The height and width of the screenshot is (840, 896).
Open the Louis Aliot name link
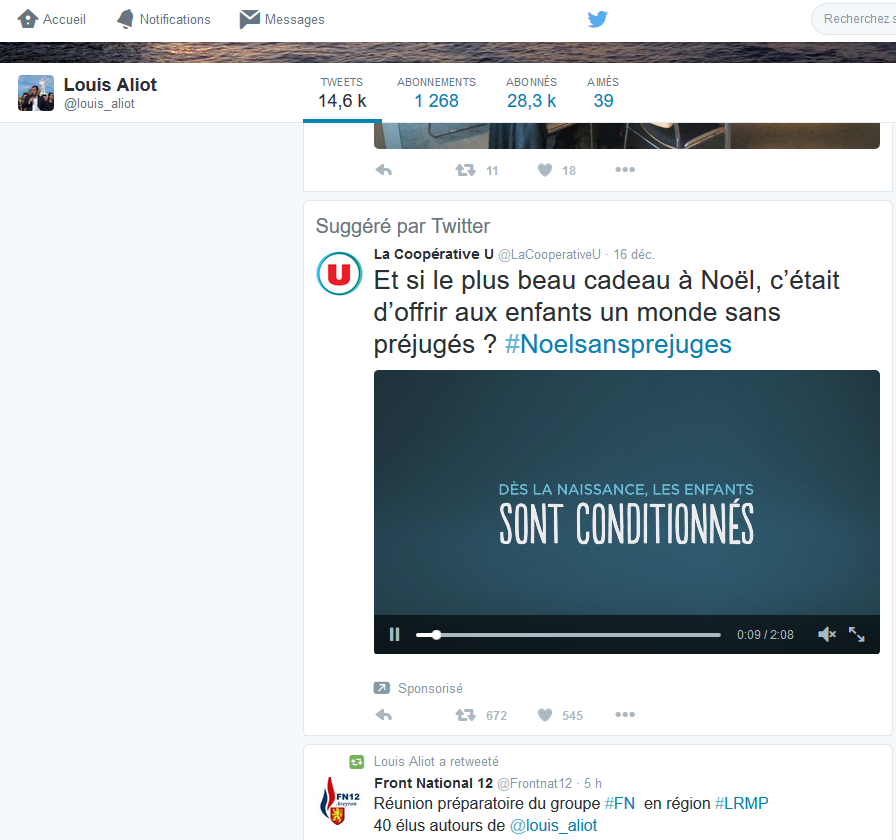(x=110, y=85)
